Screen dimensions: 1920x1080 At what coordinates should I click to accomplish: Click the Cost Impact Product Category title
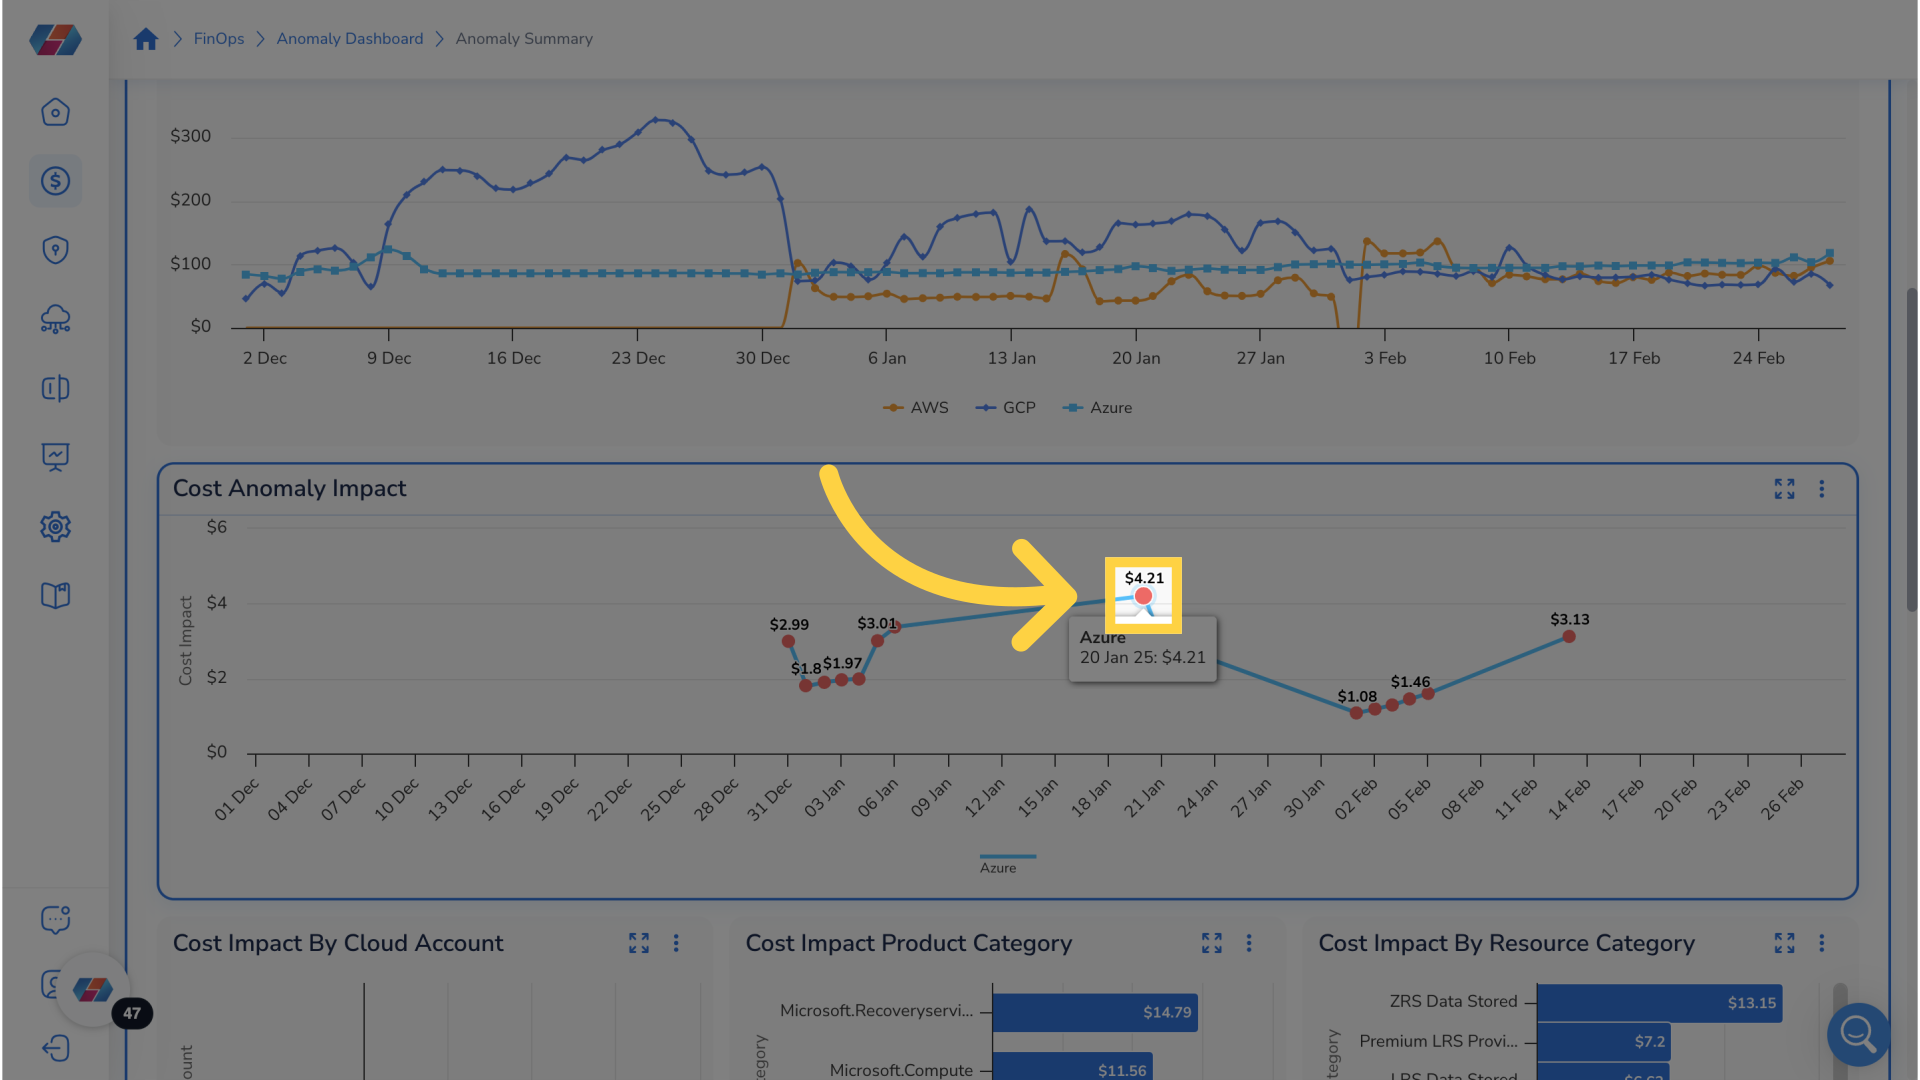tap(908, 943)
